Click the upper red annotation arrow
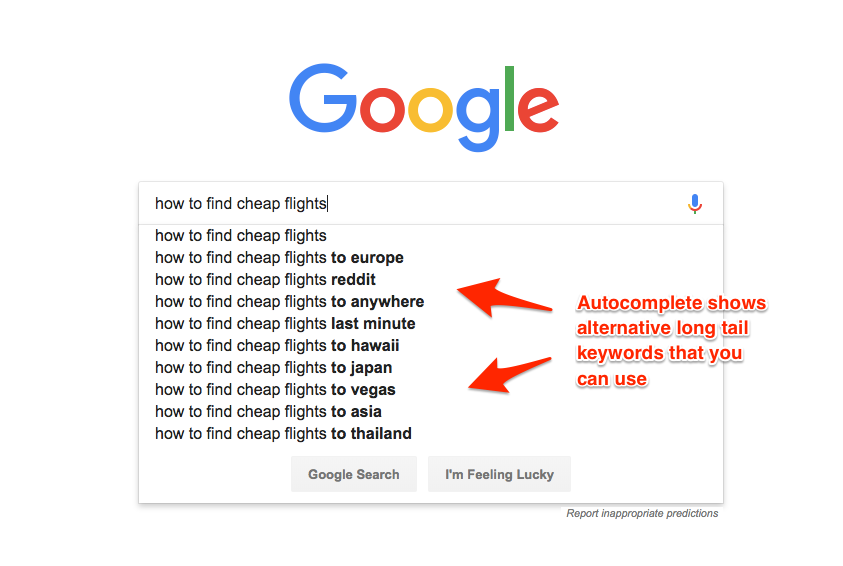The width and height of the screenshot is (843, 566). pyautogui.click(x=503, y=297)
